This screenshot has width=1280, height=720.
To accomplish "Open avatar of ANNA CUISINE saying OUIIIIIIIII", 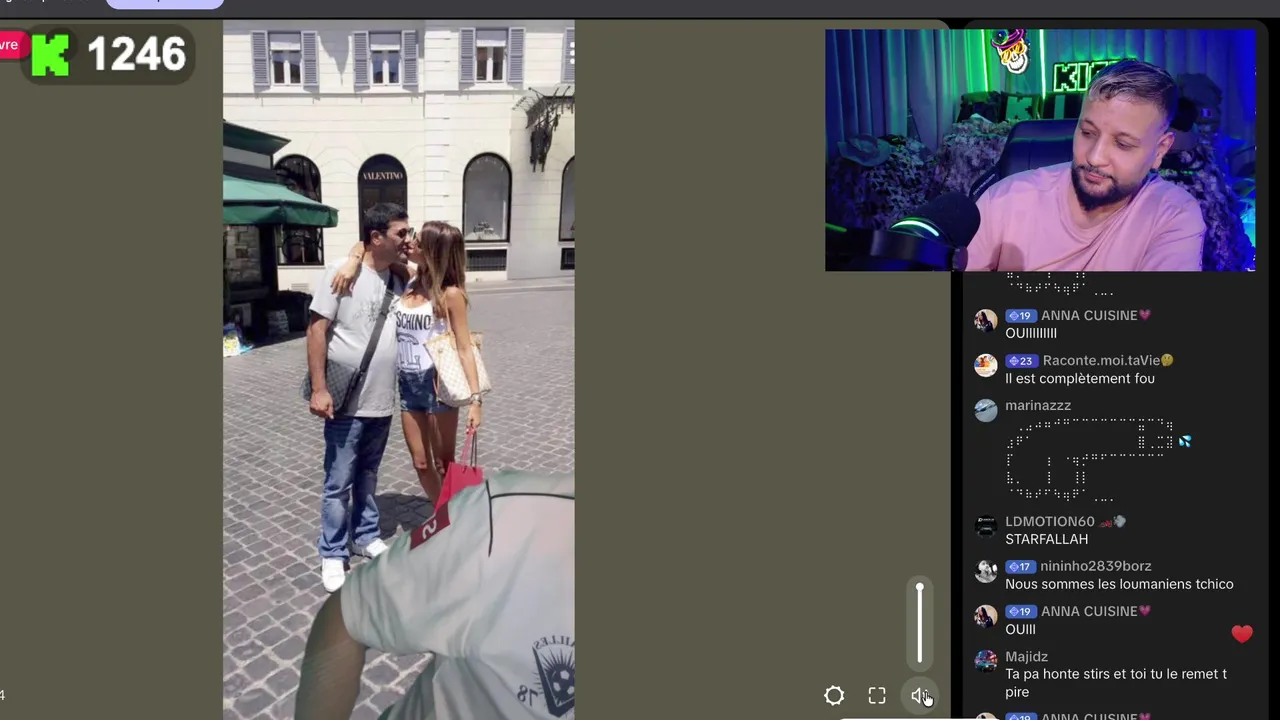I will tap(986, 320).
